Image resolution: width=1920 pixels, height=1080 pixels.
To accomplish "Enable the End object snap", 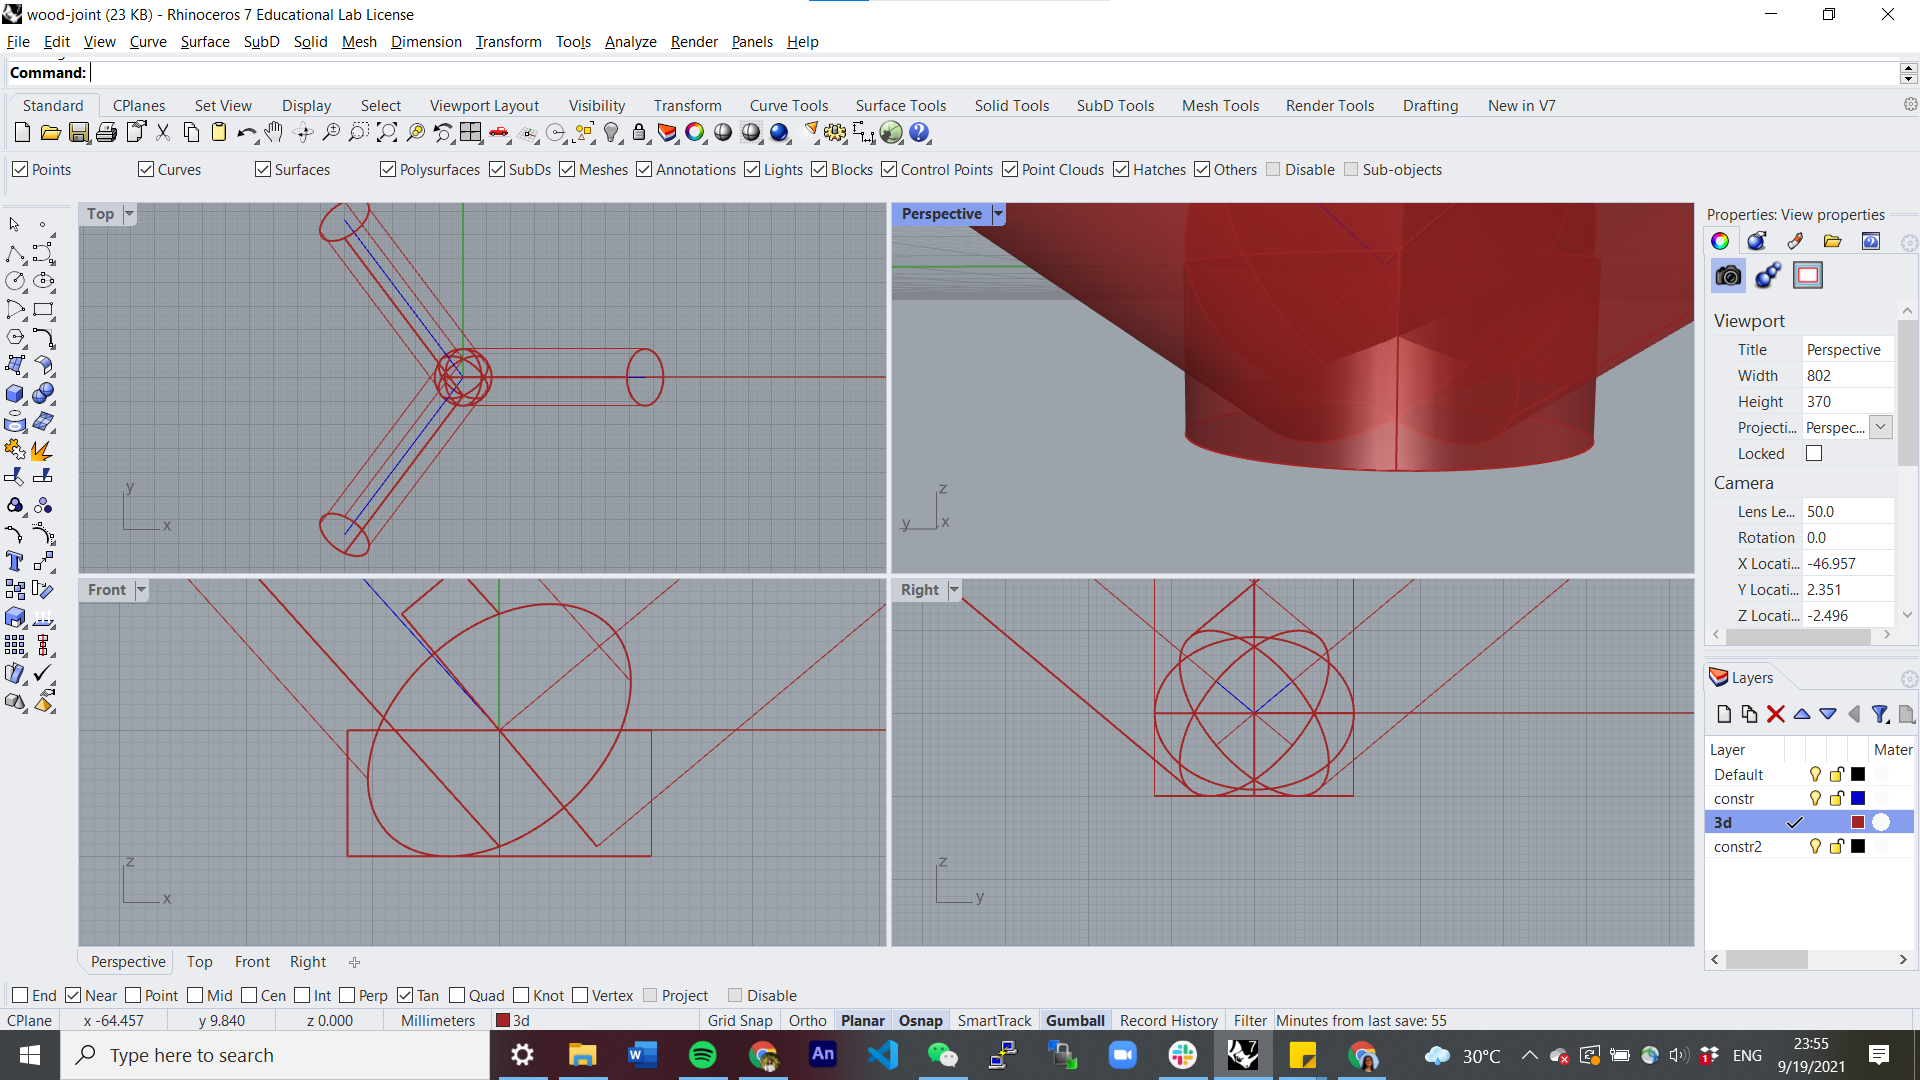I will pyautogui.click(x=20, y=995).
